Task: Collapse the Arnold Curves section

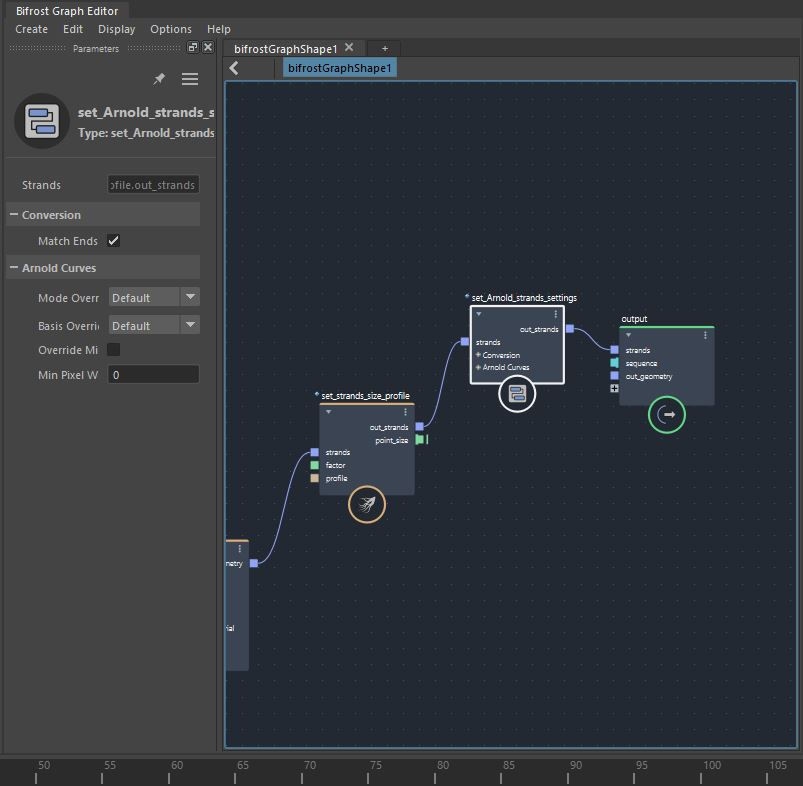Action: (14, 267)
